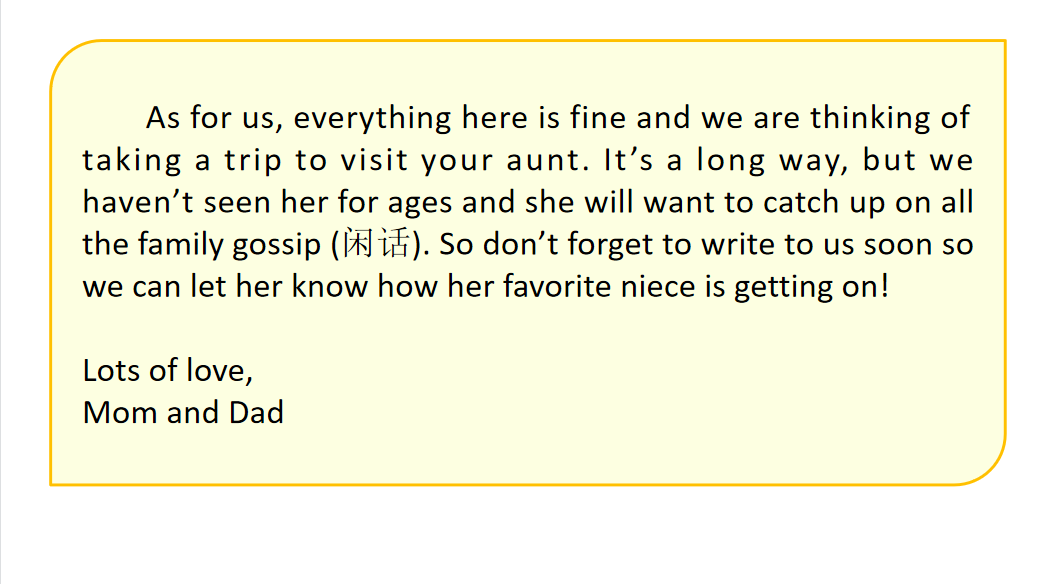
Task: Click the Chinese characters 闲话
Action: (376, 245)
